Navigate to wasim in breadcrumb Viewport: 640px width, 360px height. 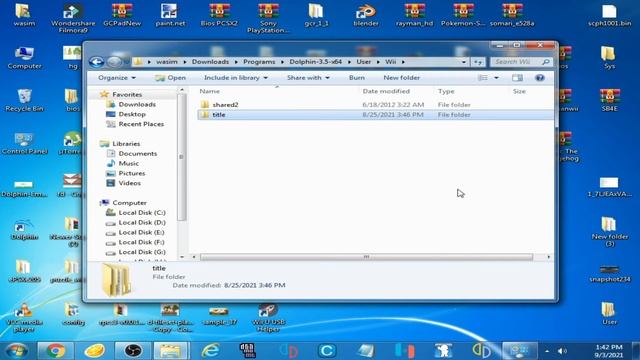(167, 62)
